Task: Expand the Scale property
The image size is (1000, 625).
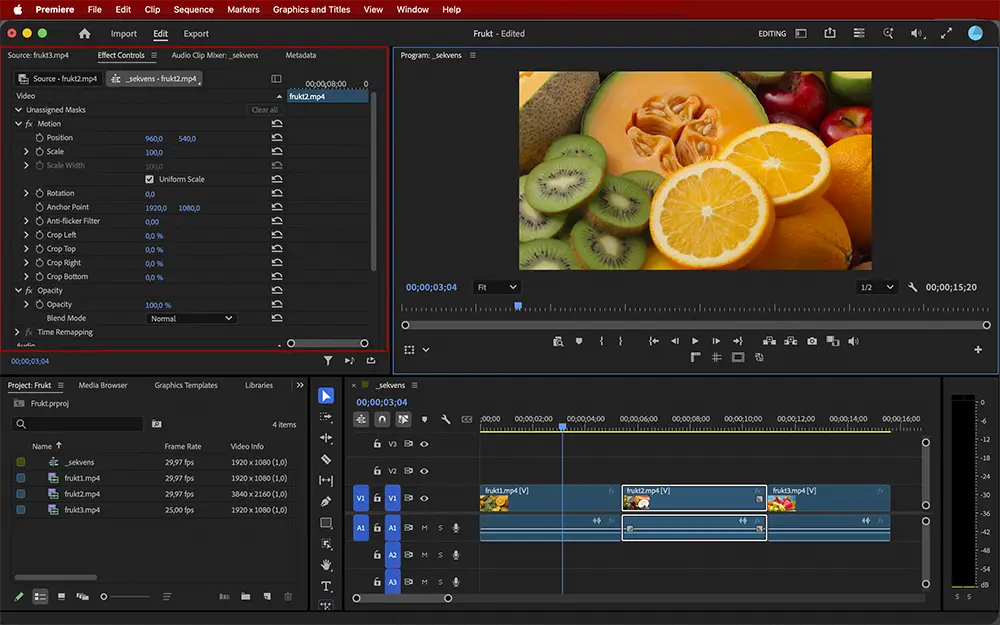Action: 26,152
